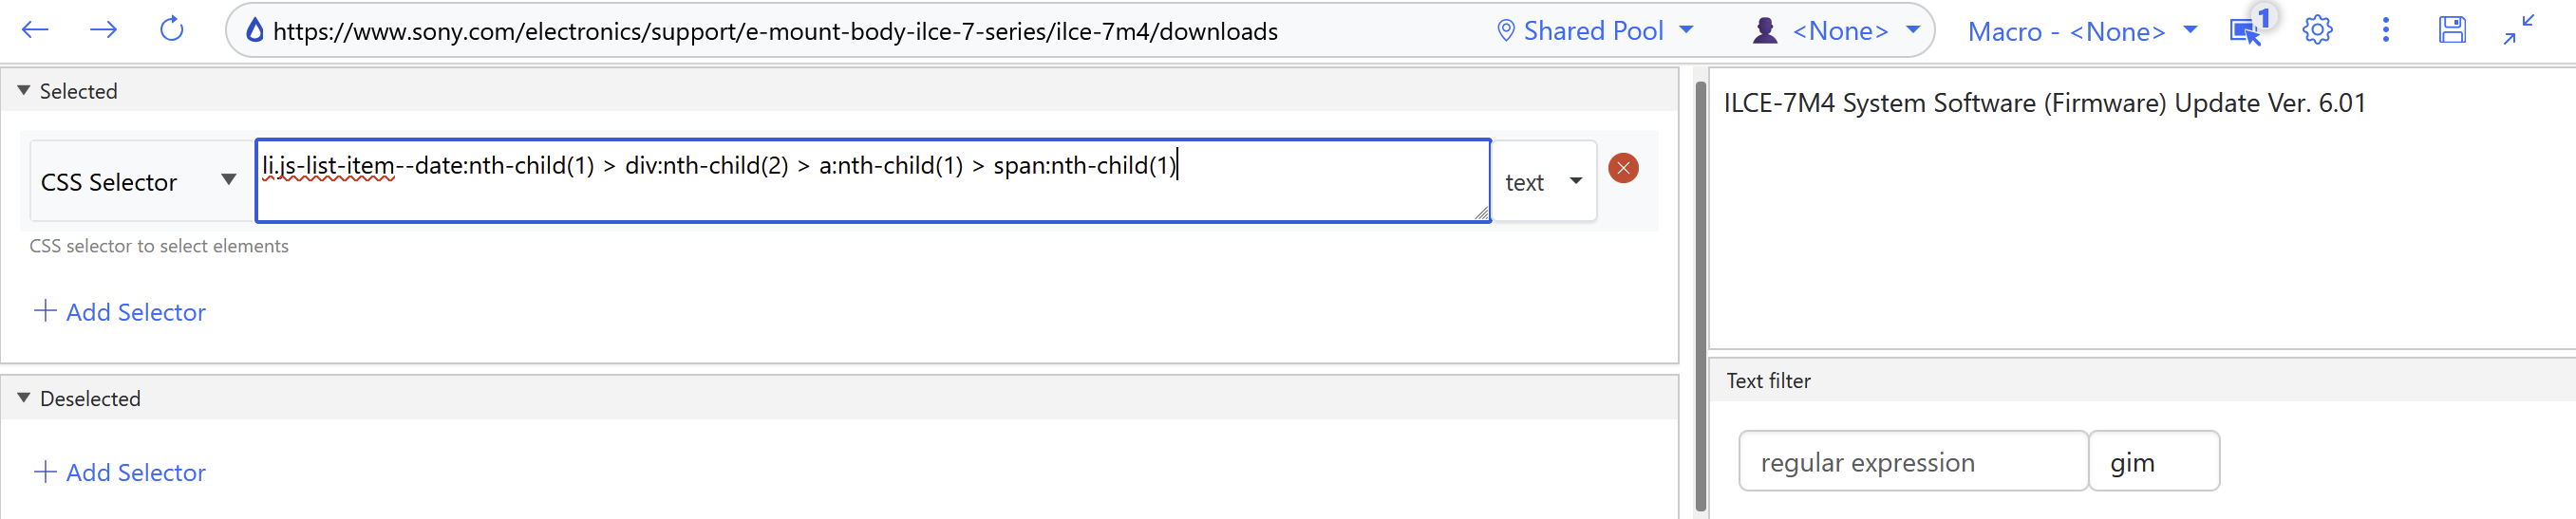The width and height of the screenshot is (2576, 519).
Task: Save using the floppy disk icon
Action: coord(2452,30)
